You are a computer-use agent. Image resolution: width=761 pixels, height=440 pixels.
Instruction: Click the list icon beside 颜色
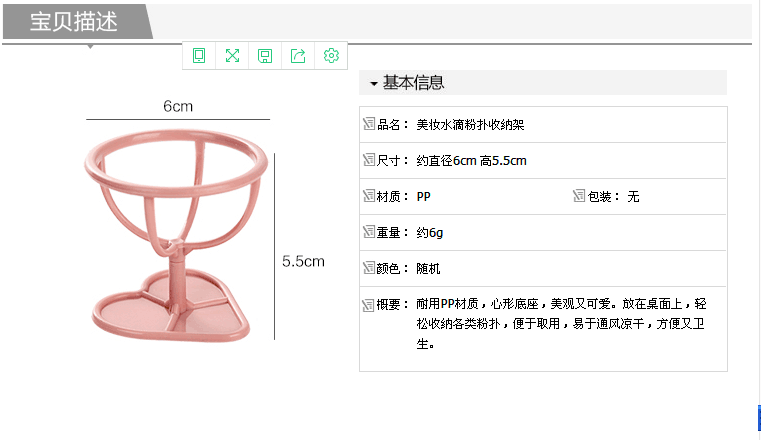(x=368, y=268)
